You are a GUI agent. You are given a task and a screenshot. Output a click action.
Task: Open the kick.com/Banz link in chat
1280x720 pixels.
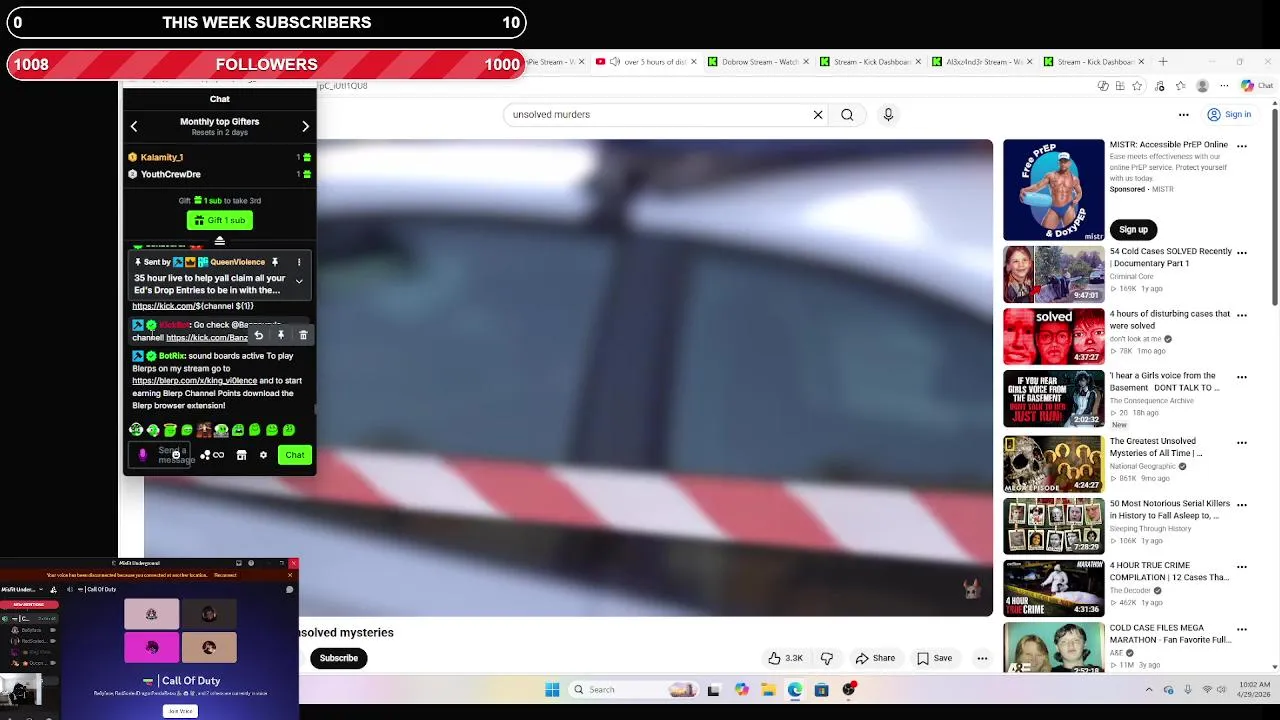(x=207, y=338)
